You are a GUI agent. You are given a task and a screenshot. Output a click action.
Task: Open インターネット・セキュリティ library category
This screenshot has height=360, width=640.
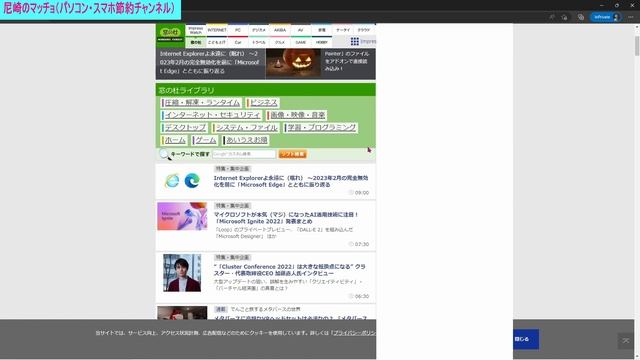212,115
